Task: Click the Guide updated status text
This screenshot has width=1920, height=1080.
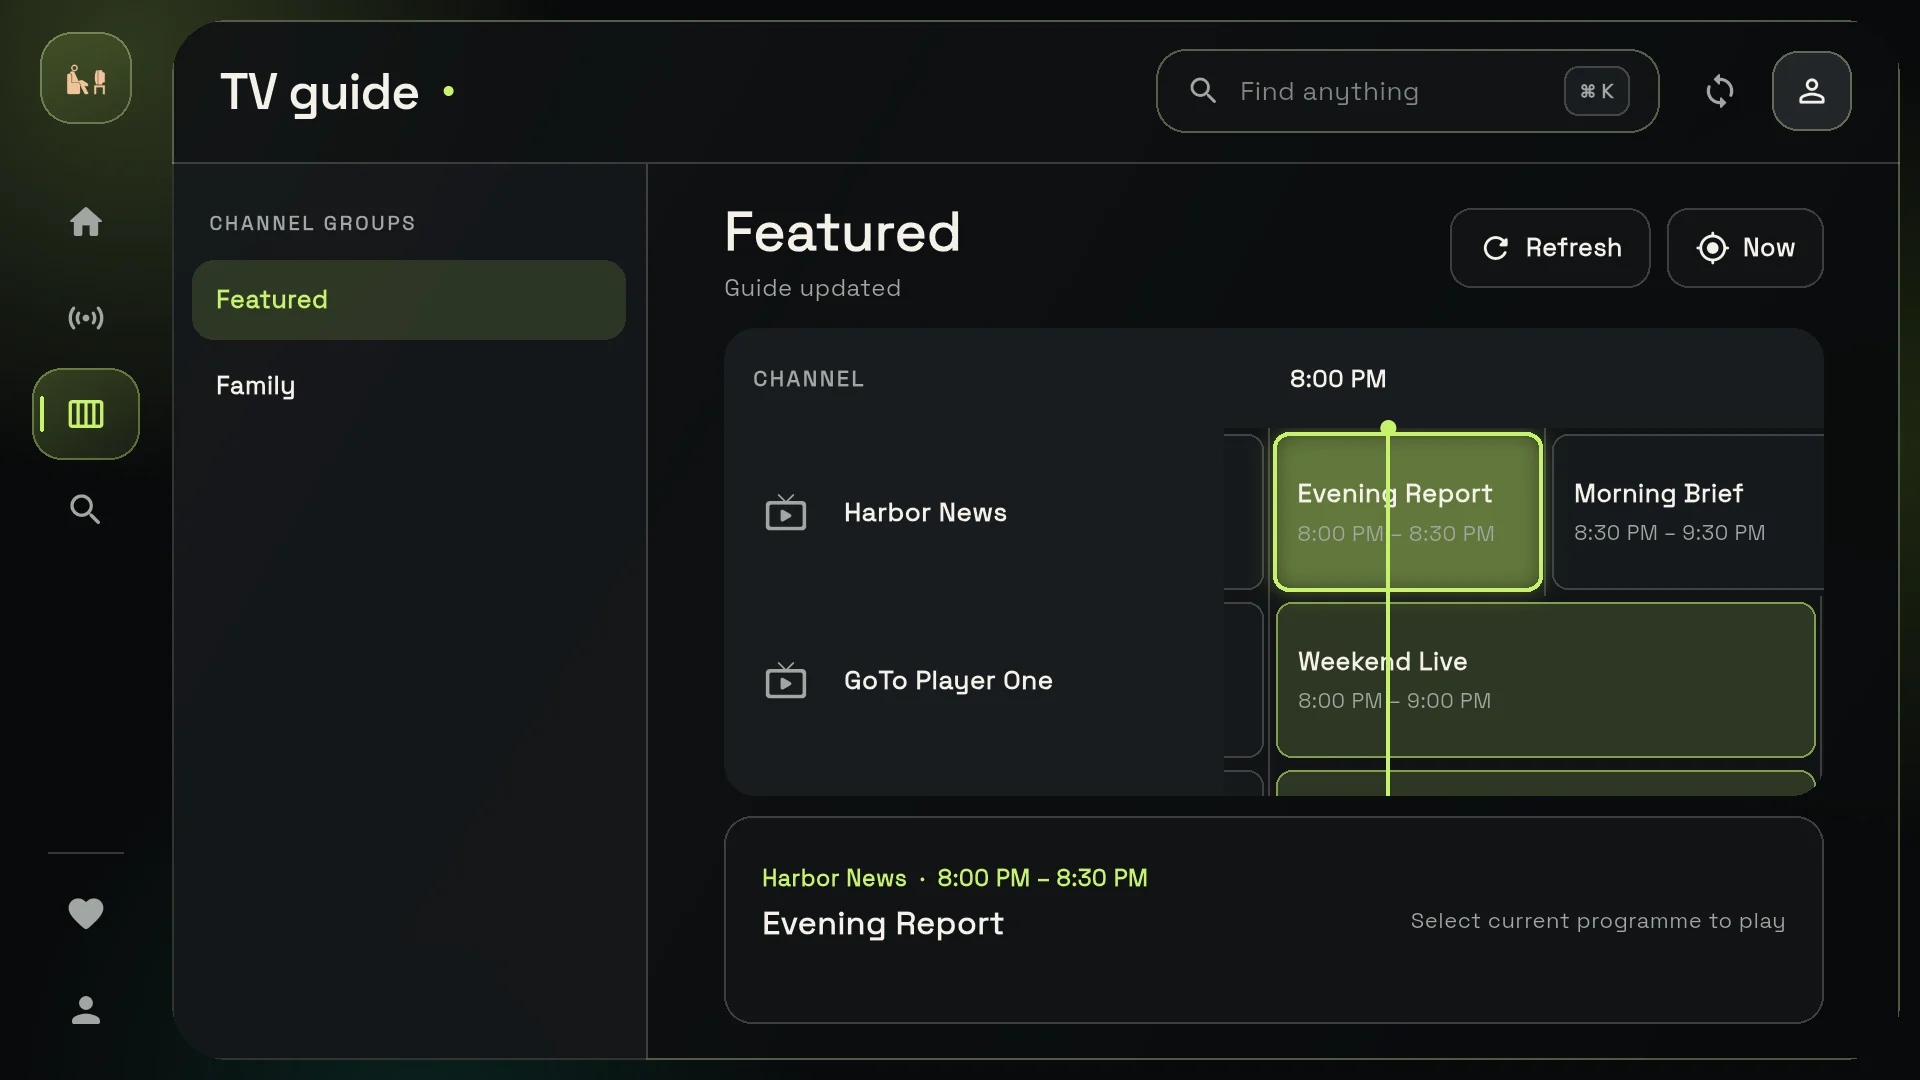Action: [x=812, y=288]
